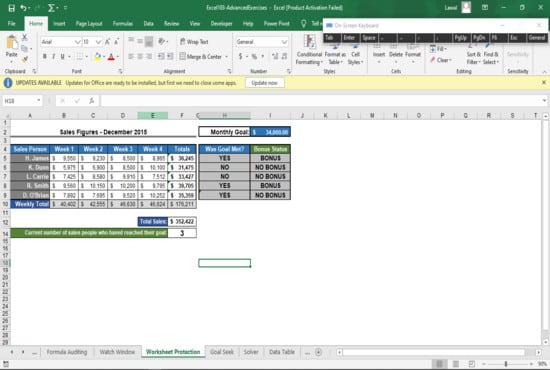Screen dimensions: 550x370
Task: Save the workbook from the quick access toolbar
Action: [x=12, y=8]
